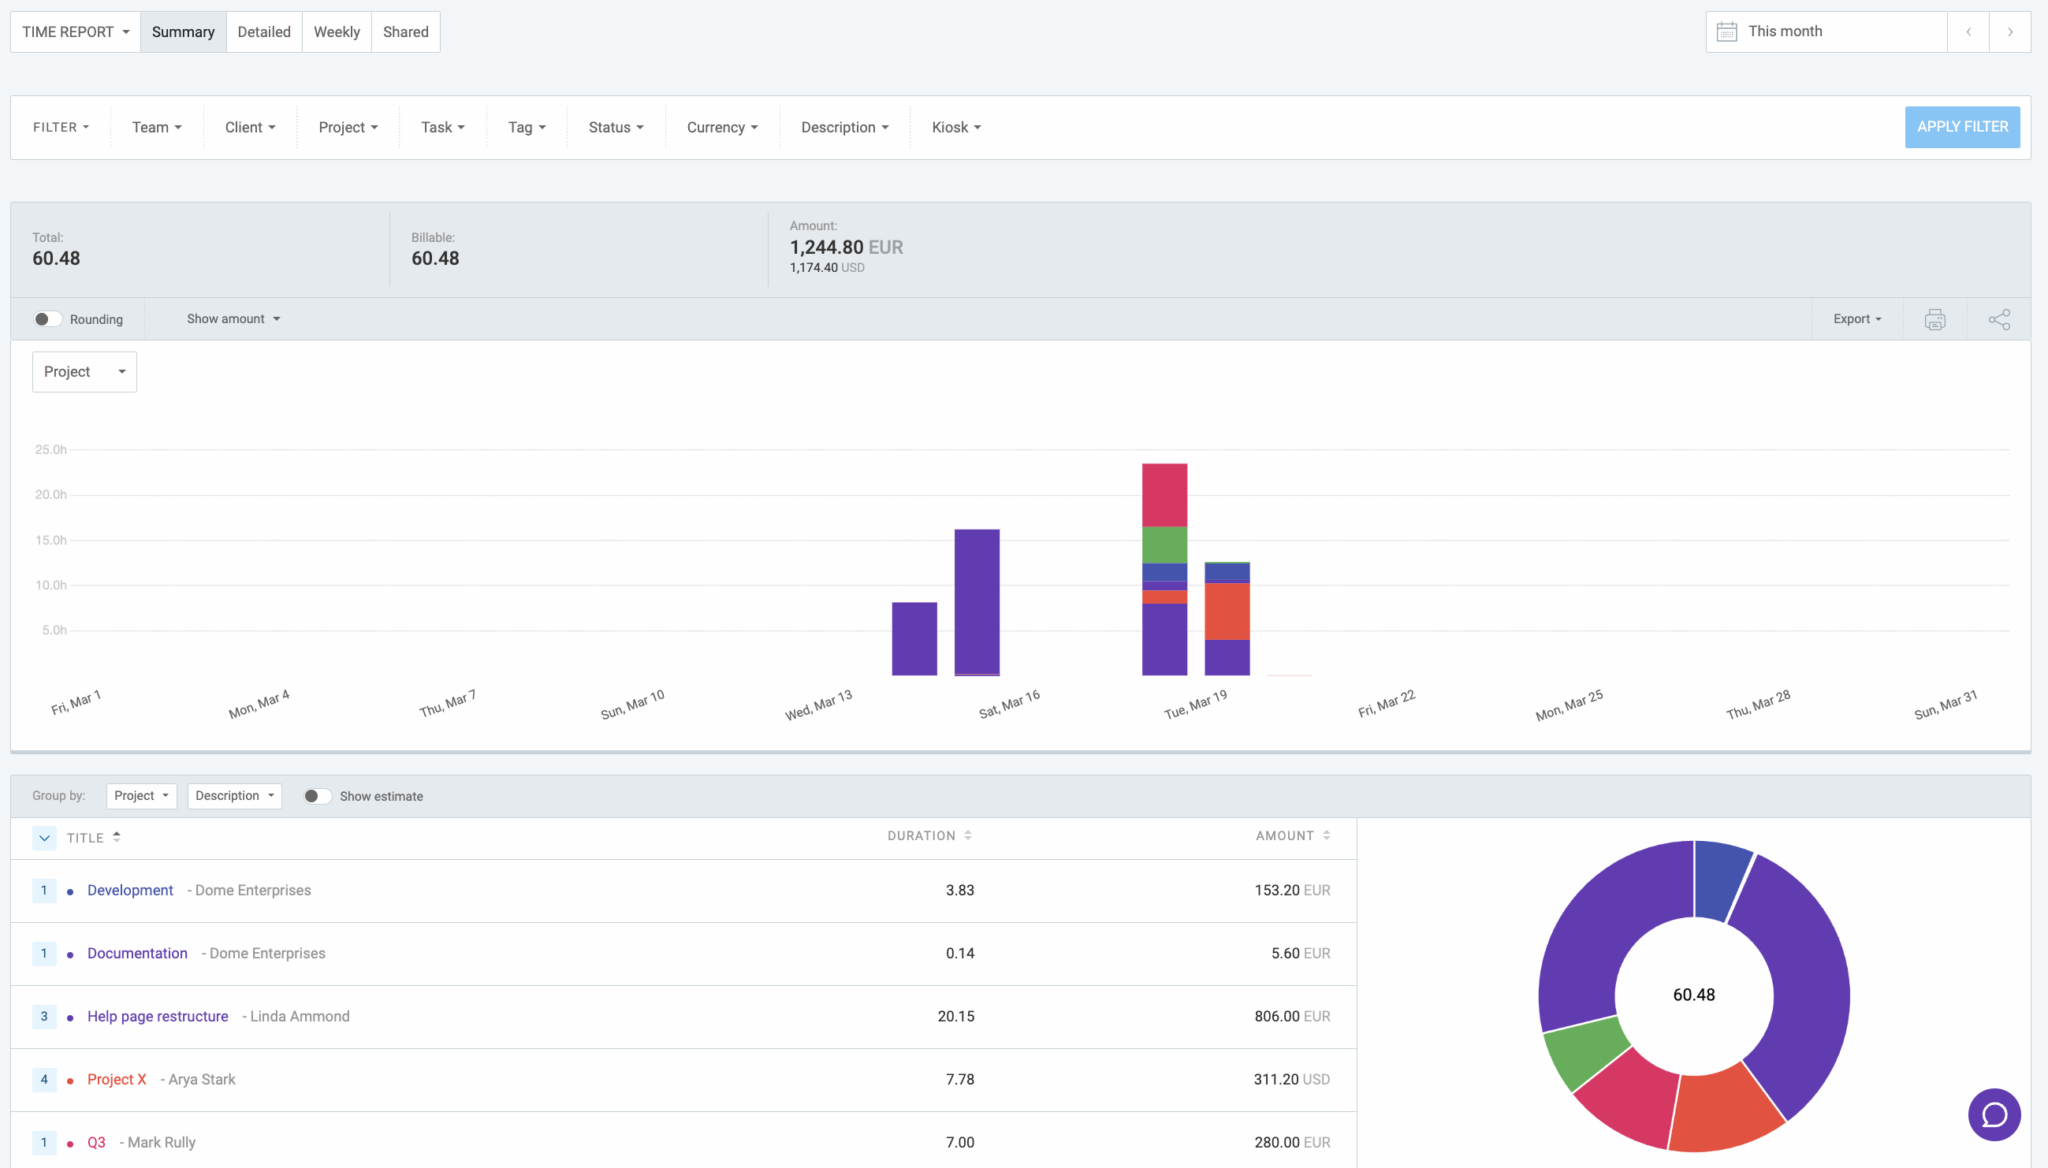The width and height of the screenshot is (2048, 1168).
Task: Enable the Rounding toggle
Action: pyautogui.click(x=46, y=318)
